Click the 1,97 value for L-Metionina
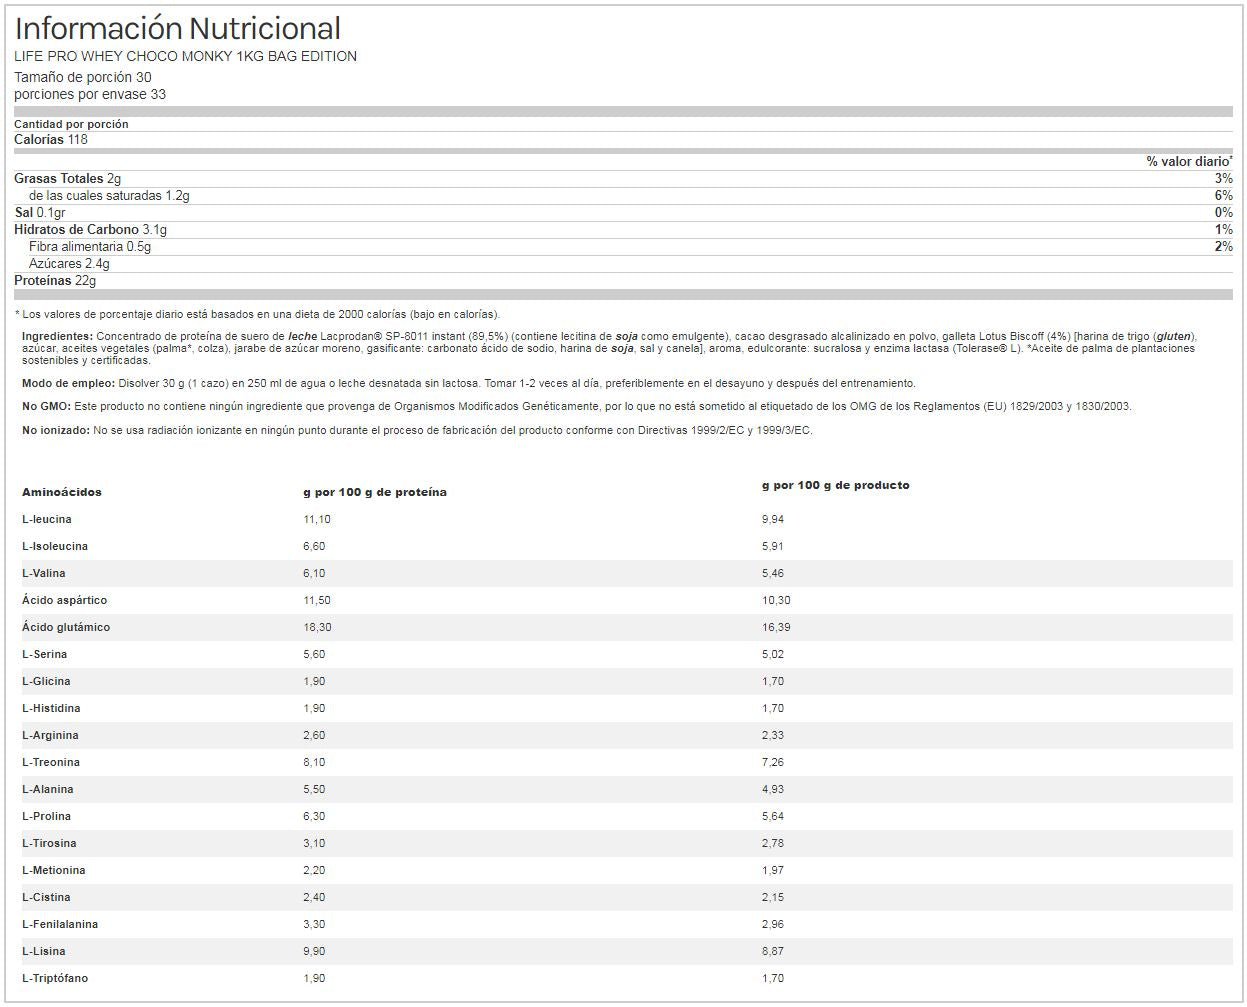 (x=773, y=870)
